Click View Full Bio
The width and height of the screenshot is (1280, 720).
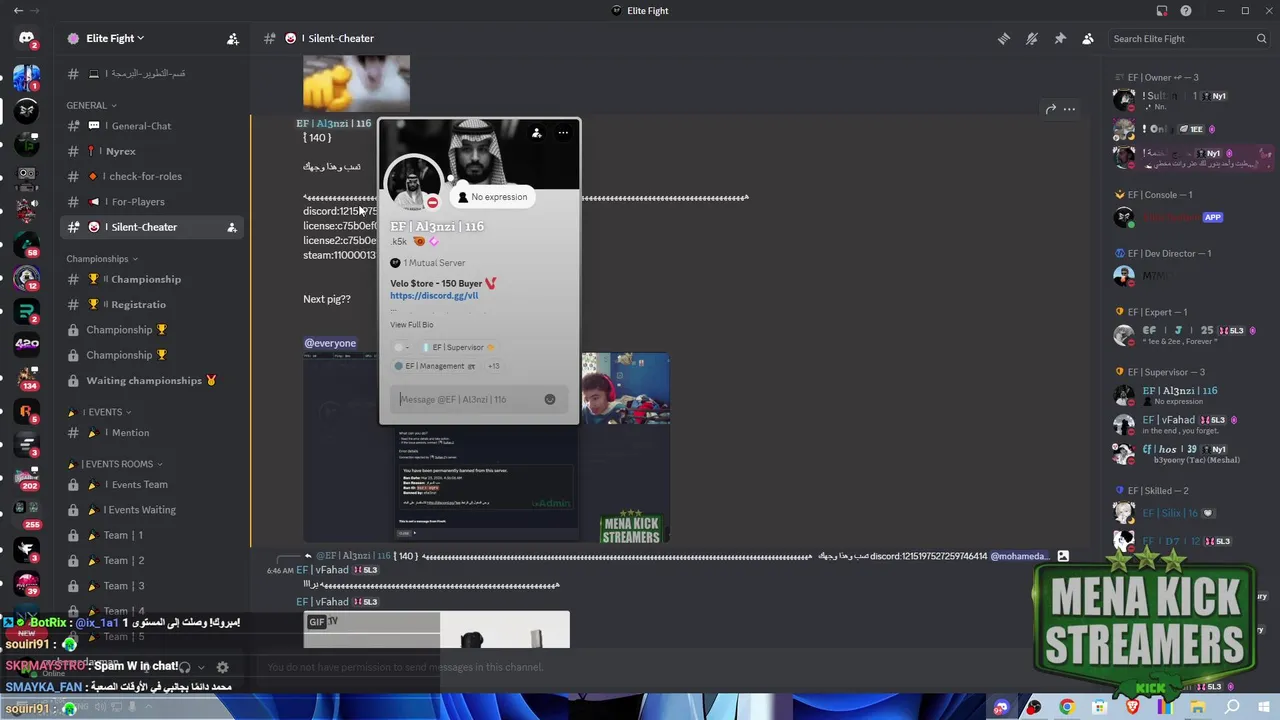pos(412,325)
